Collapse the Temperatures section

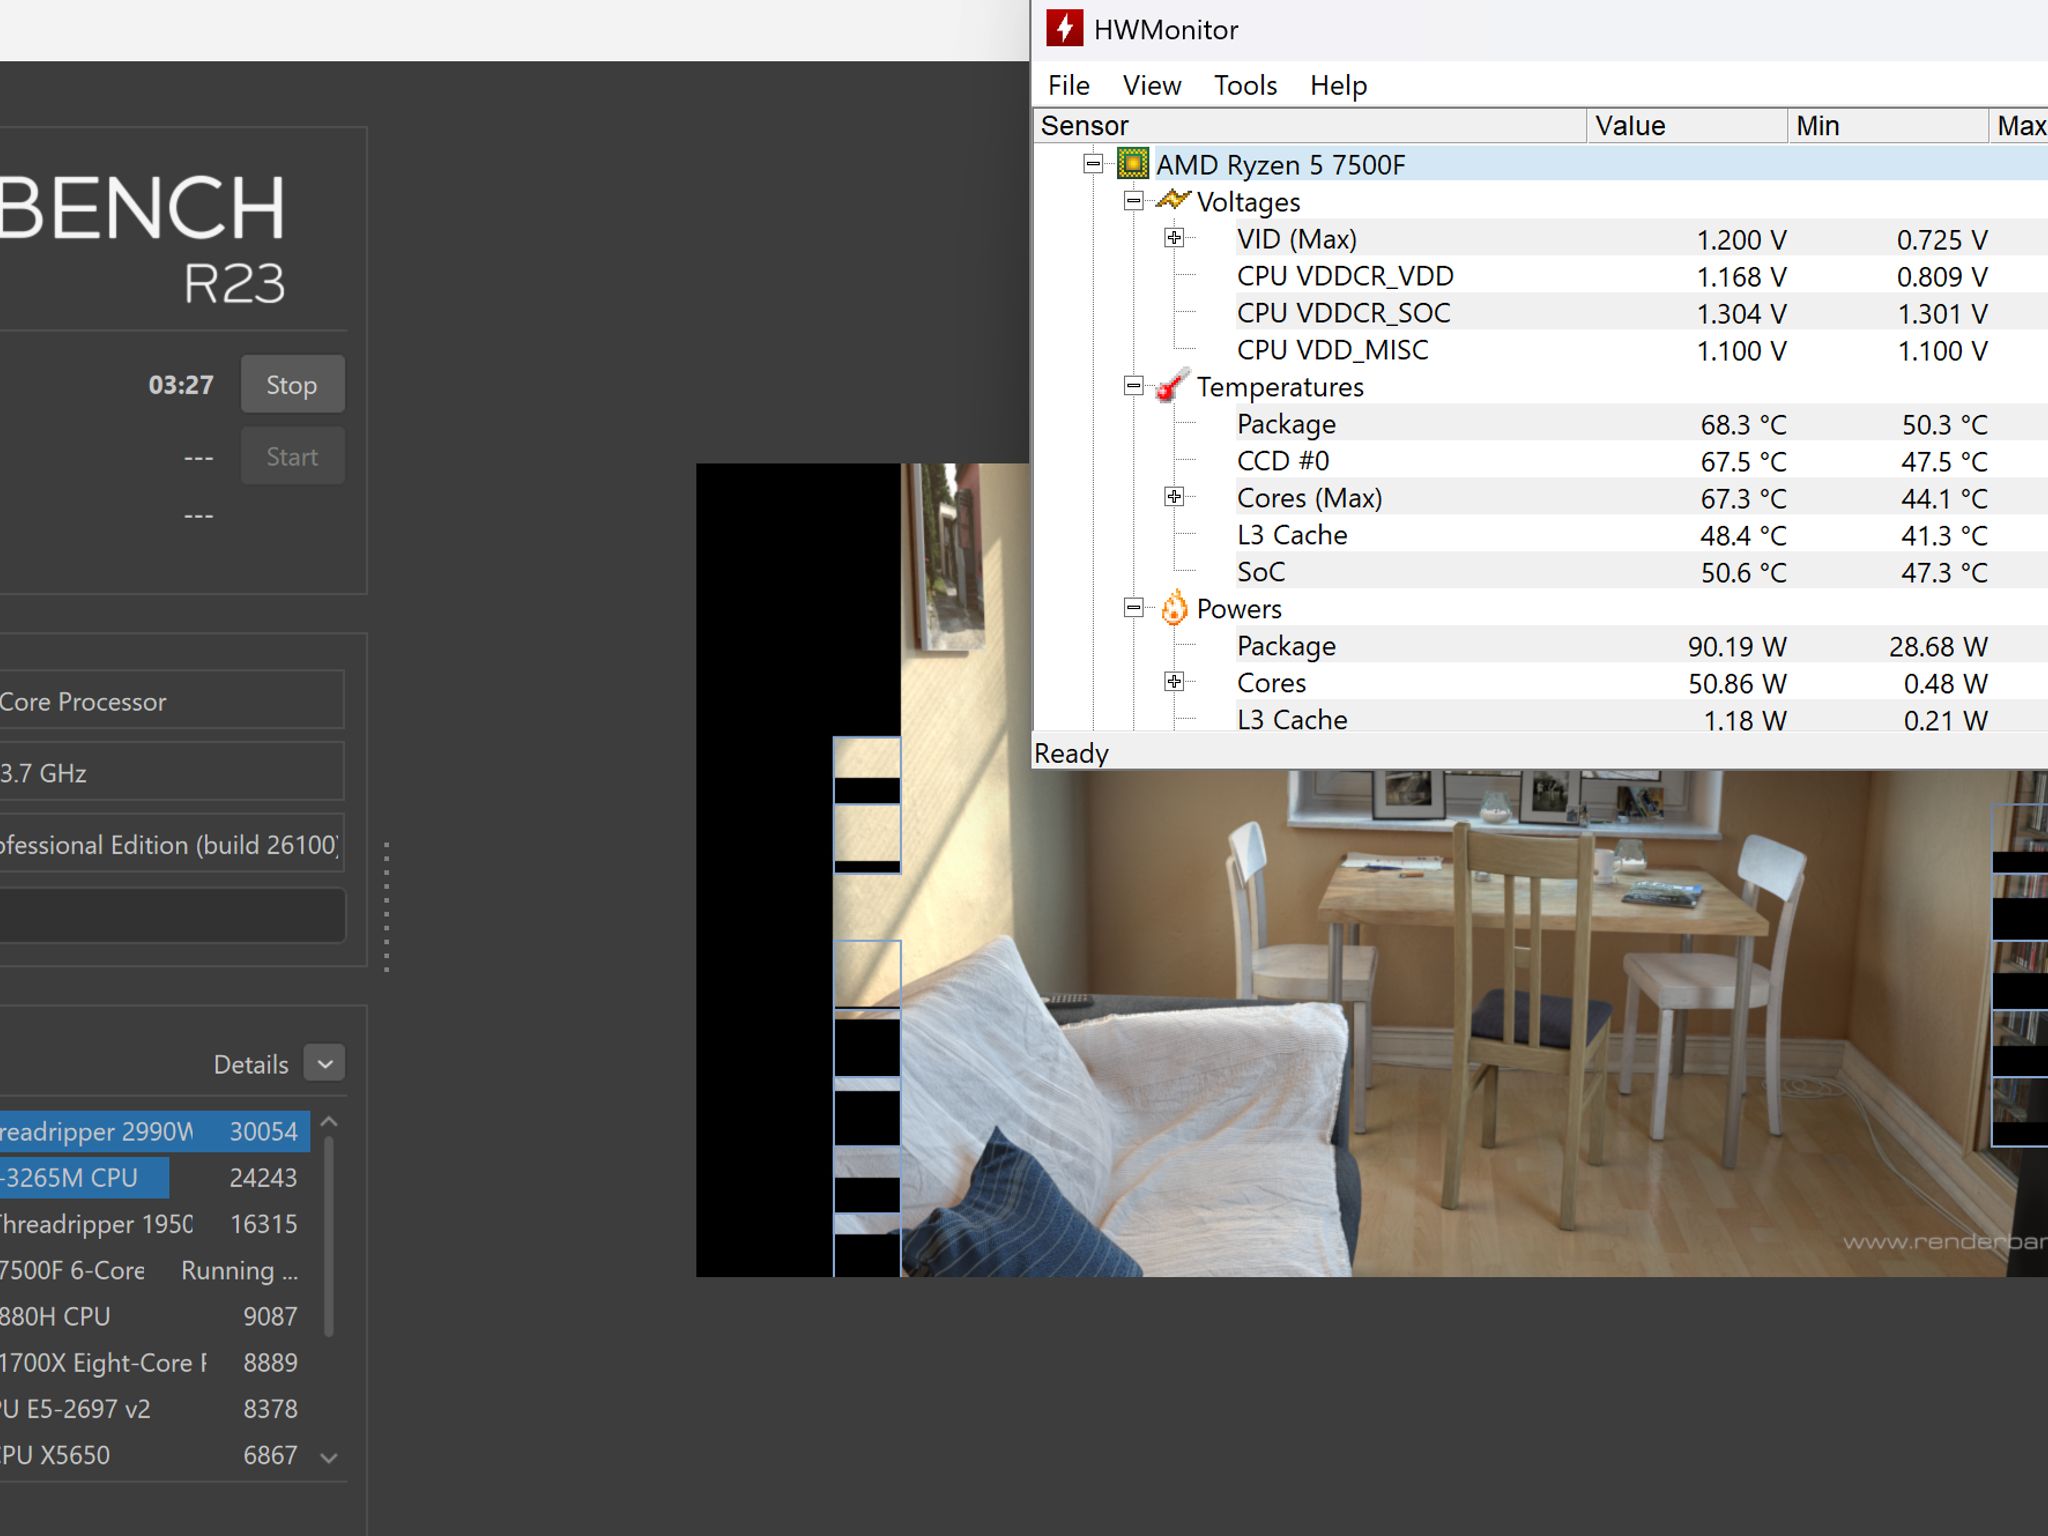click(1133, 386)
